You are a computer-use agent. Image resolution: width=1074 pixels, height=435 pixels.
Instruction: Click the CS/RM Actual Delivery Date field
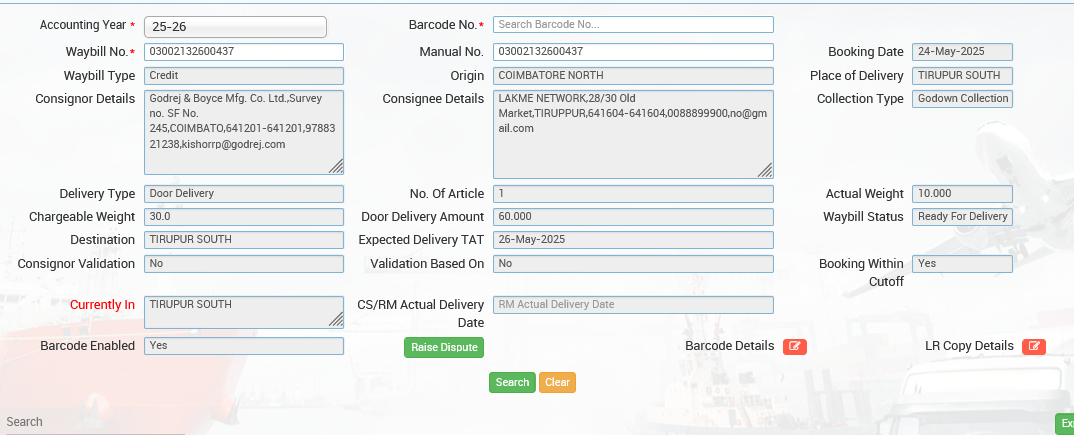tap(633, 305)
